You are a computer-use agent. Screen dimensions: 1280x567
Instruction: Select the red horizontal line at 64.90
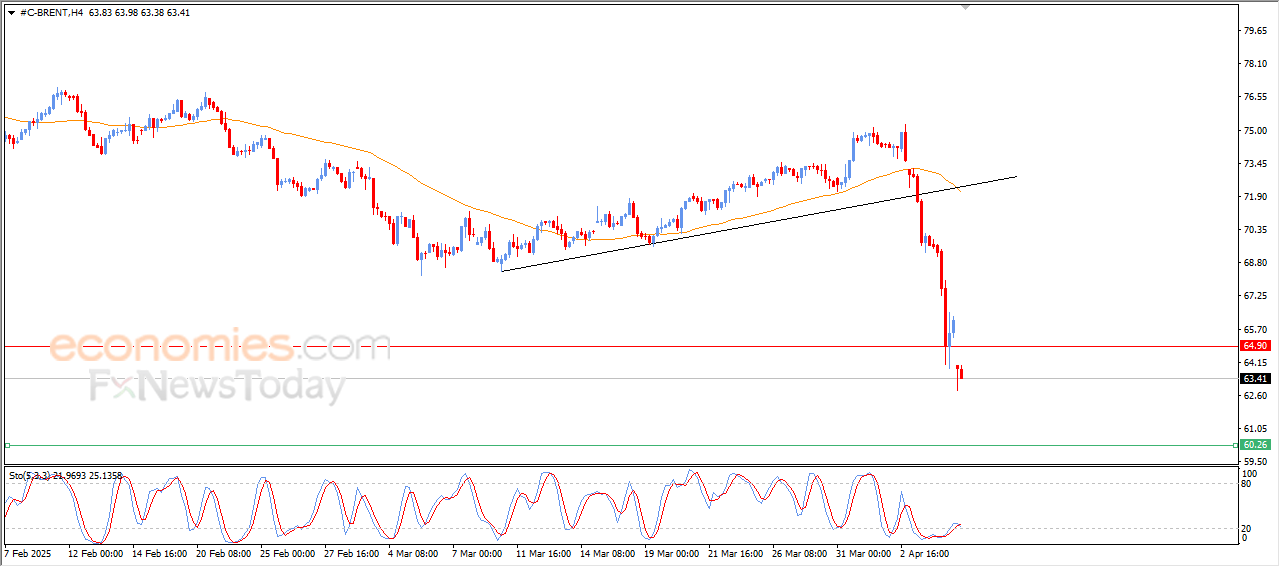[x=620, y=346]
